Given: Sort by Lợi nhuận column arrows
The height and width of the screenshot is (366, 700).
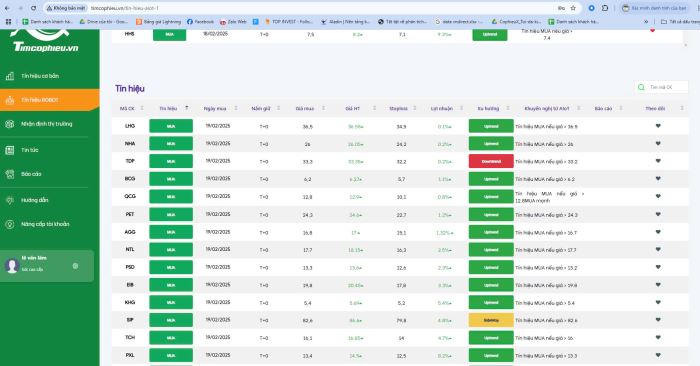Looking at the screenshot, I should tap(462, 108).
